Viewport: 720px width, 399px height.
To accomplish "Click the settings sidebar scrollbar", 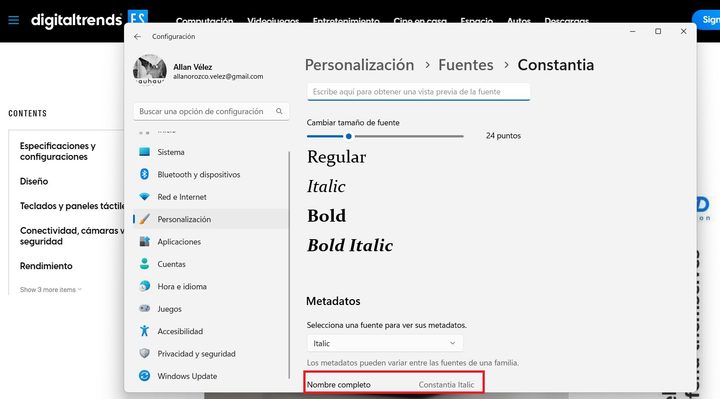I will tap(289, 265).
